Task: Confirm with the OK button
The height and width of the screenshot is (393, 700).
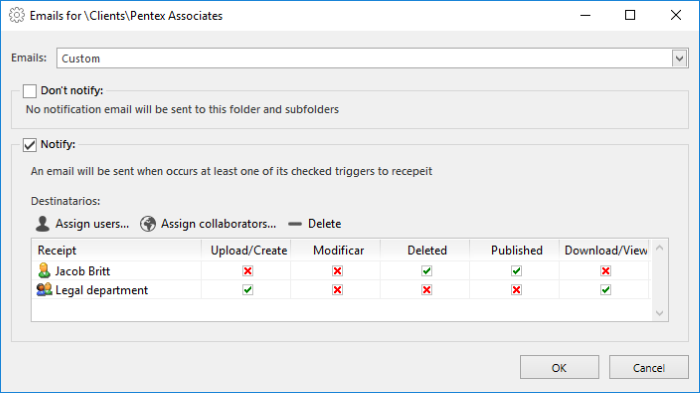Action: pos(559,368)
